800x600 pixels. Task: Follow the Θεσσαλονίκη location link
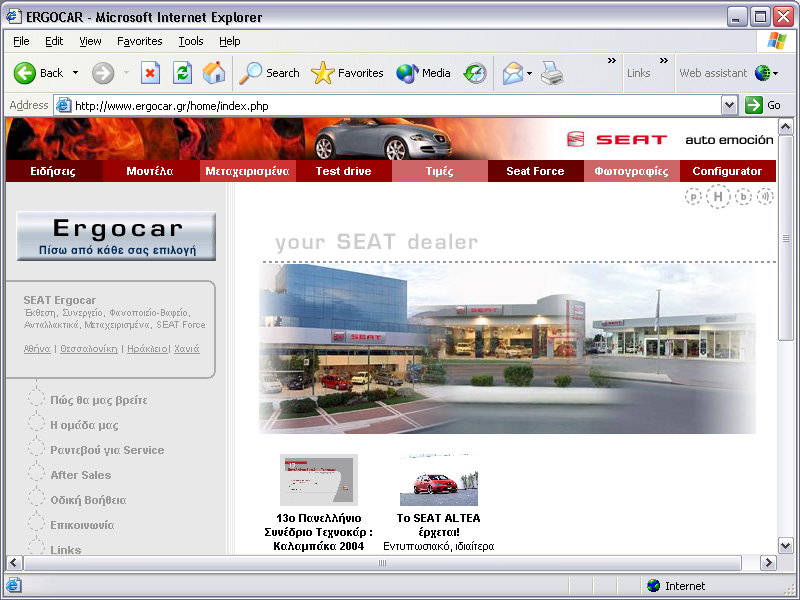coord(89,349)
